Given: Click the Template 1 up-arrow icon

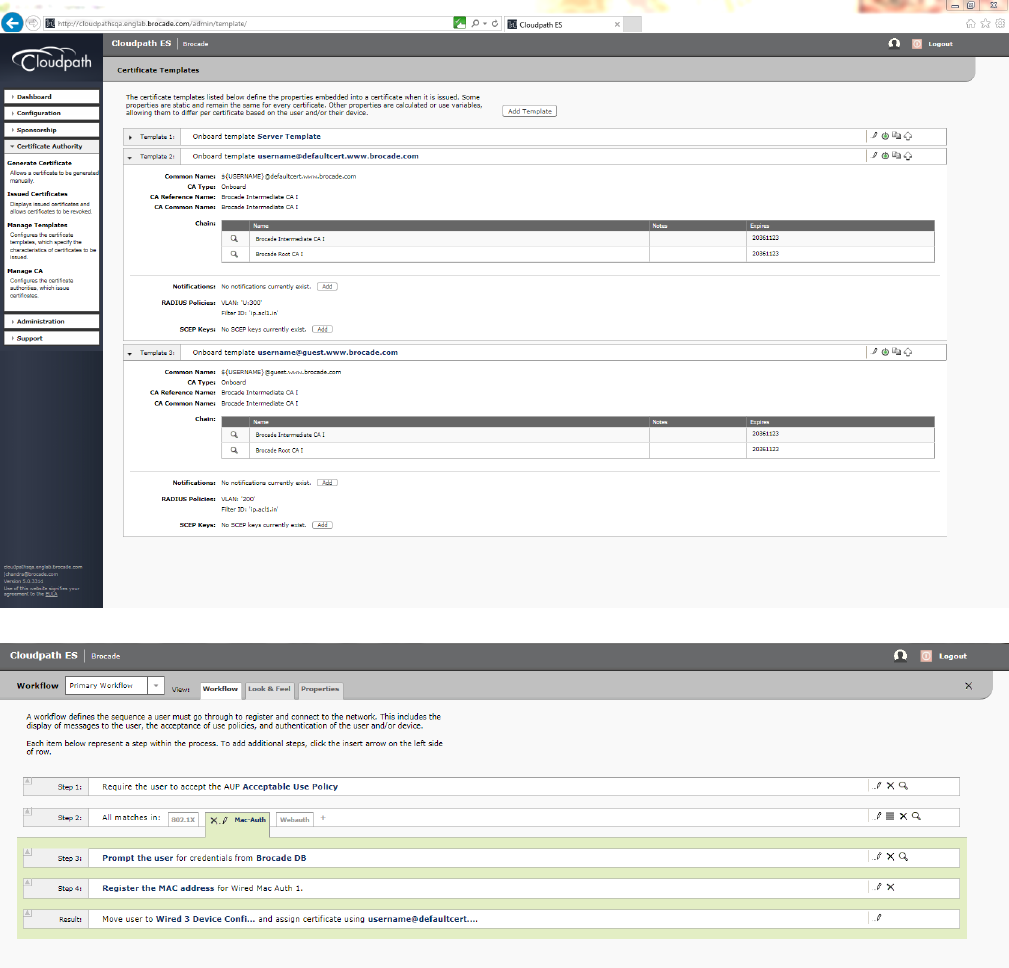Looking at the screenshot, I should tap(908, 136).
